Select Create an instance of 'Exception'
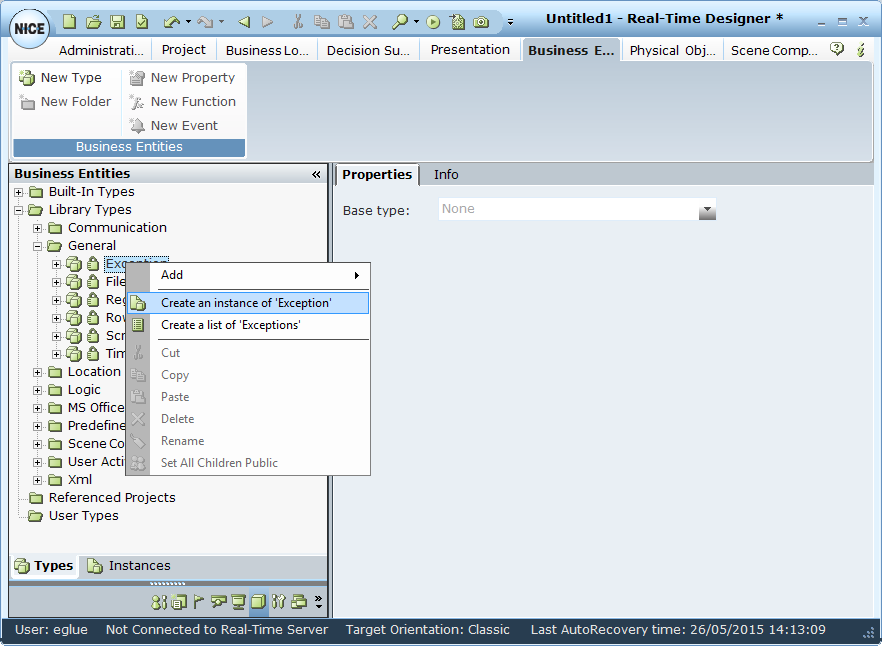Screen dimensions: 882x646 (x=246, y=303)
